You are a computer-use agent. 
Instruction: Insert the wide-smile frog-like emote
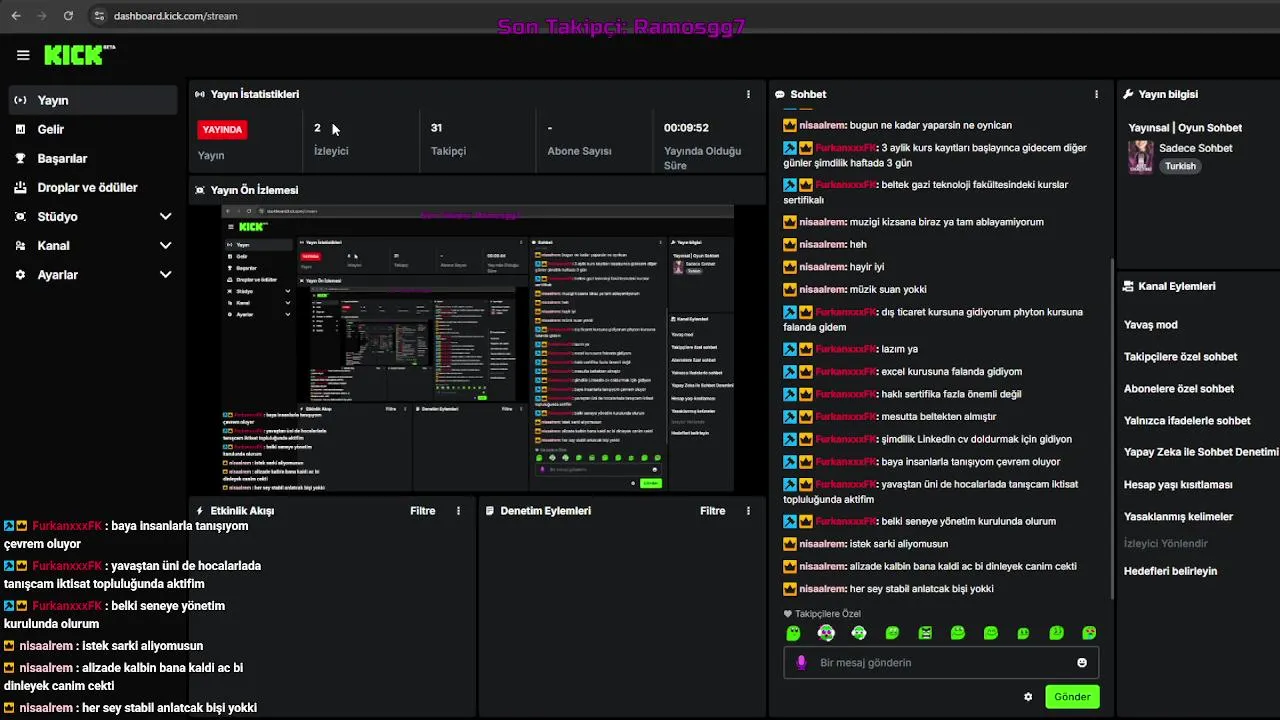point(958,633)
